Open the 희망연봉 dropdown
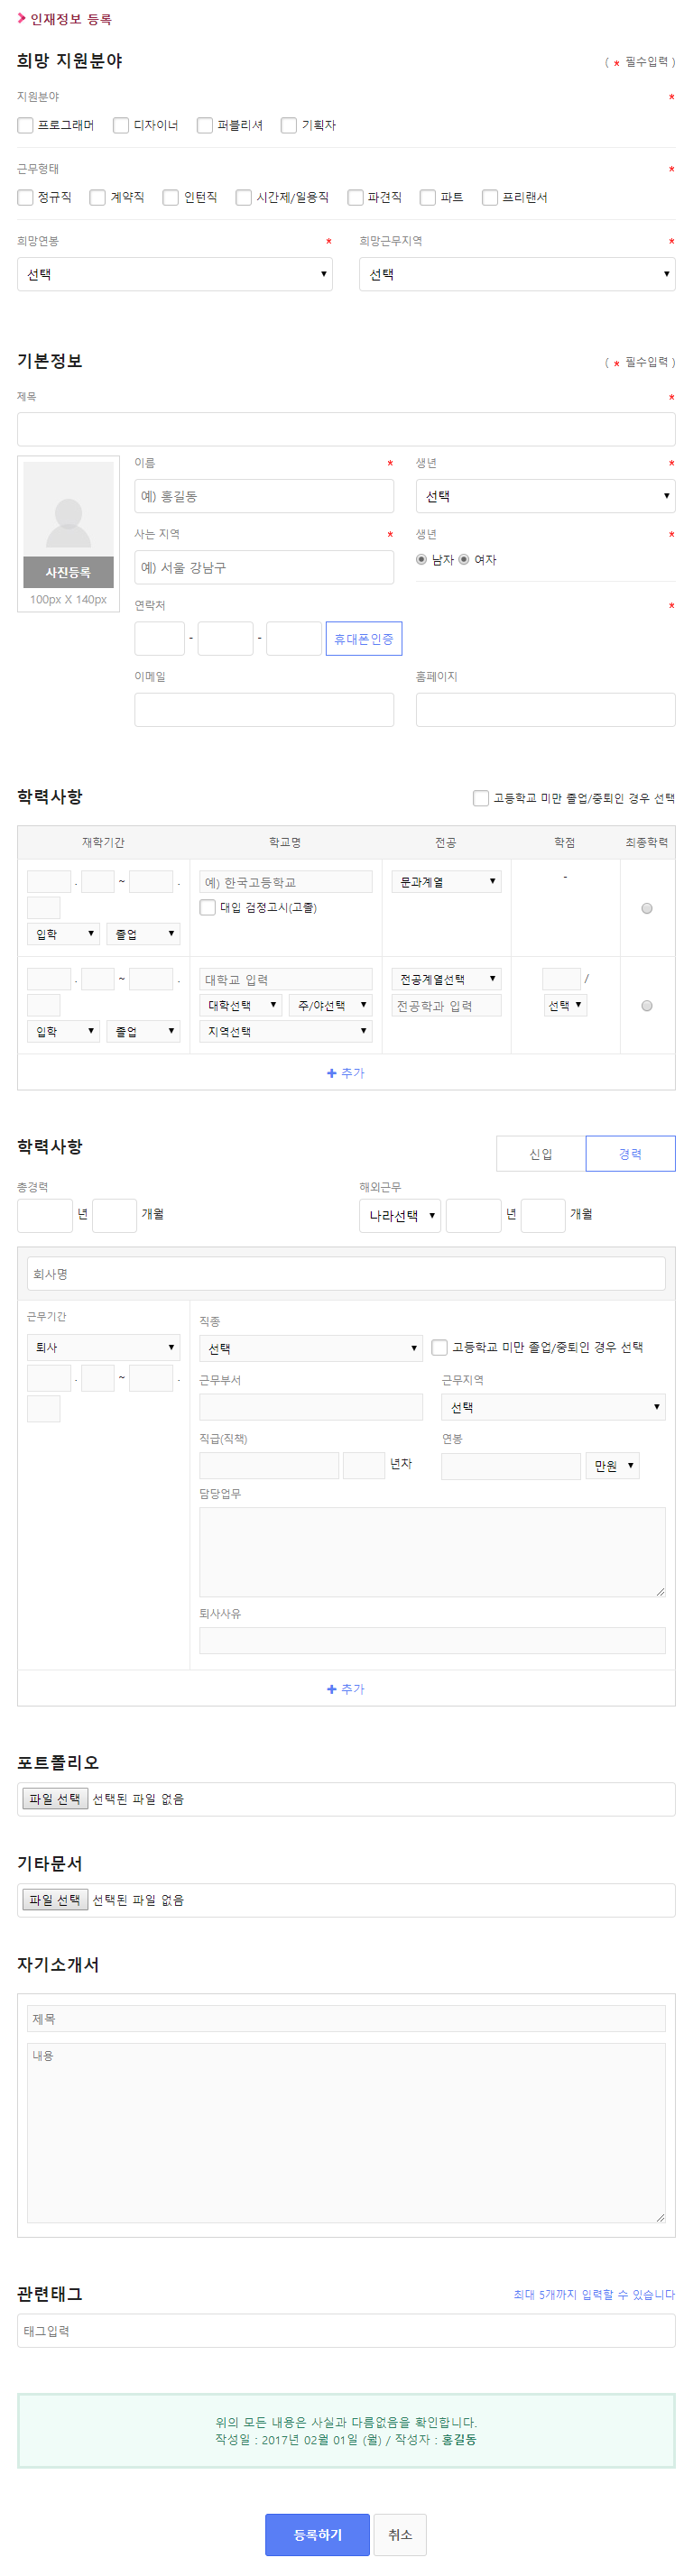The image size is (684, 2576). [x=175, y=274]
